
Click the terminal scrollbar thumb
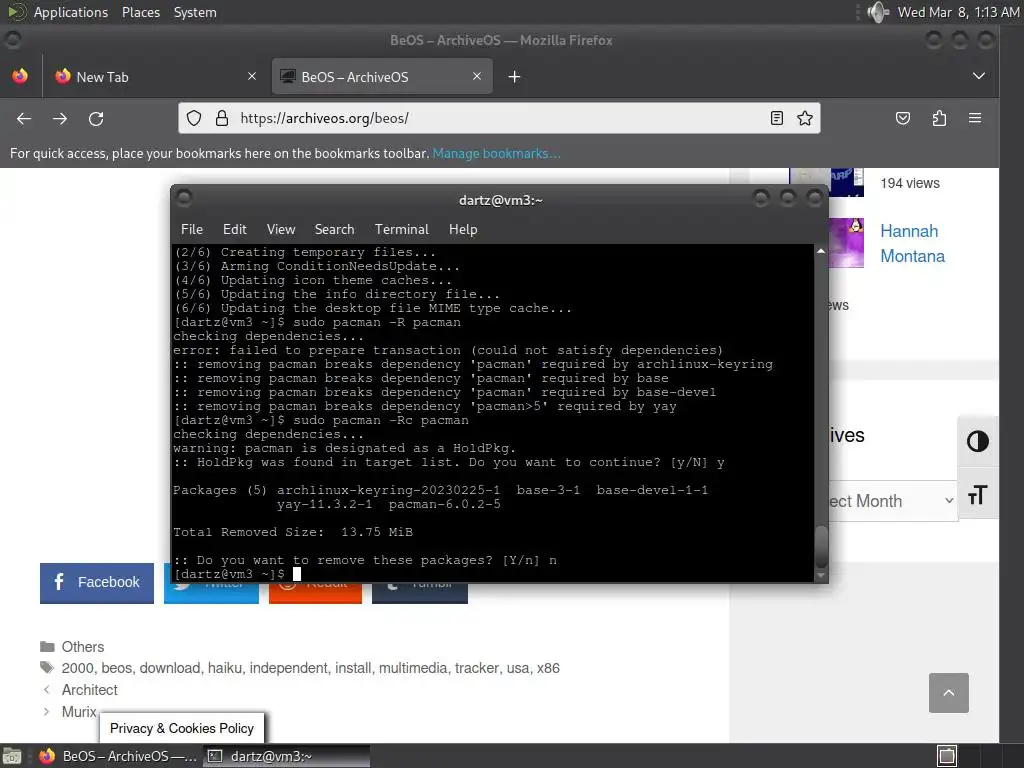pos(821,547)
